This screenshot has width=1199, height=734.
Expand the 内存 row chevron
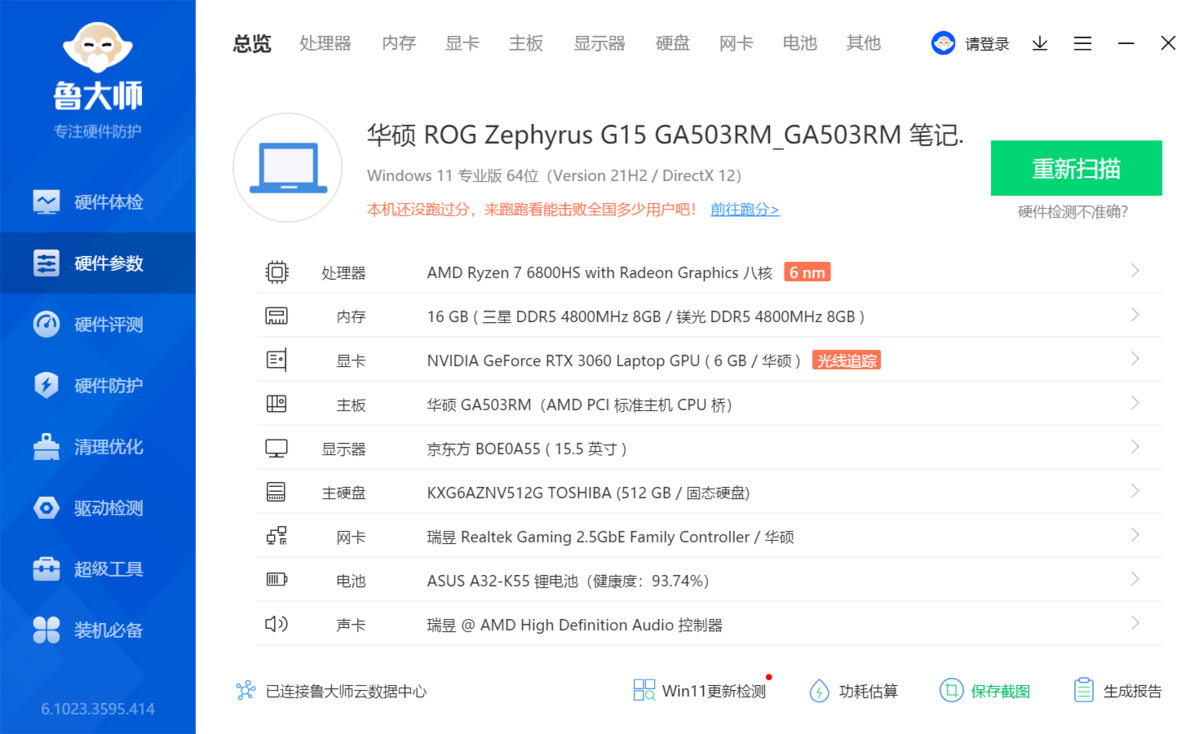click(x=1135, y=315)
